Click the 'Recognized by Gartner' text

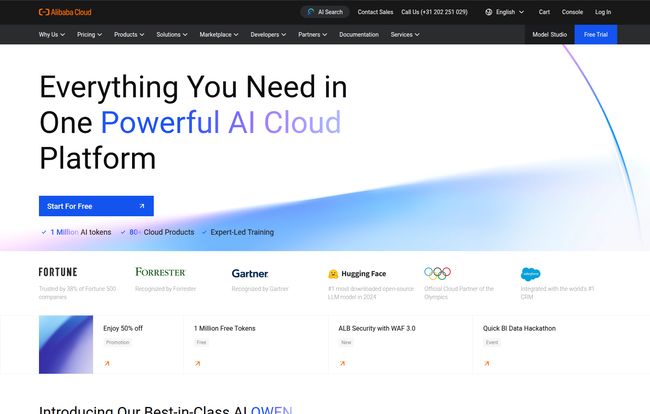(260, 288)
